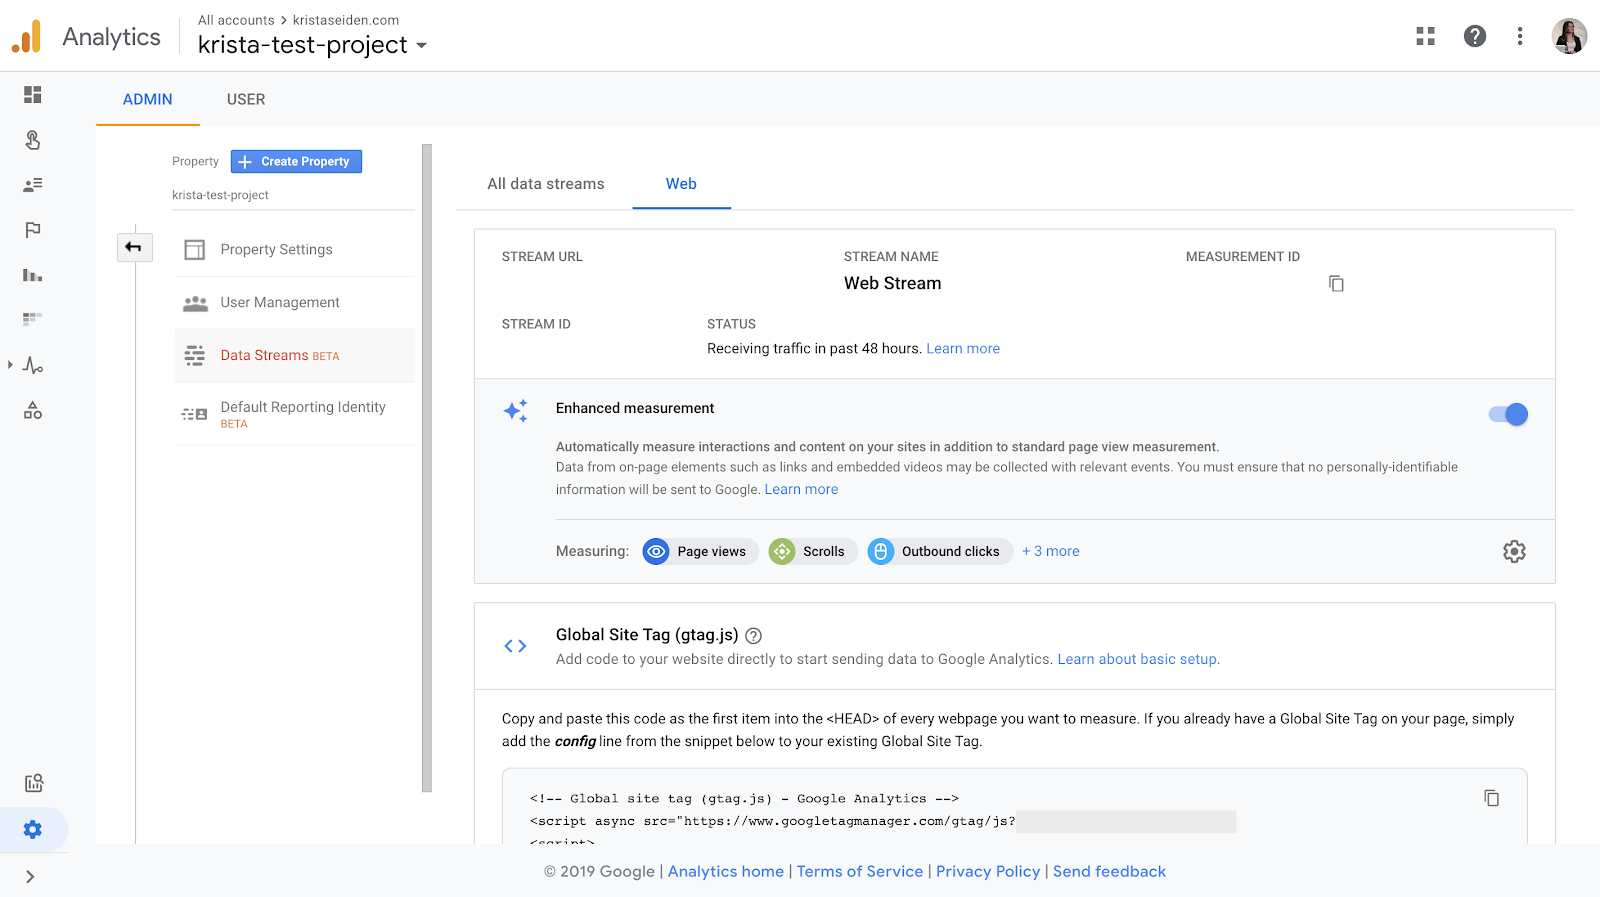
Task: Open the Realtime touch icon in sidebar
Action: (x=33, y=140)
